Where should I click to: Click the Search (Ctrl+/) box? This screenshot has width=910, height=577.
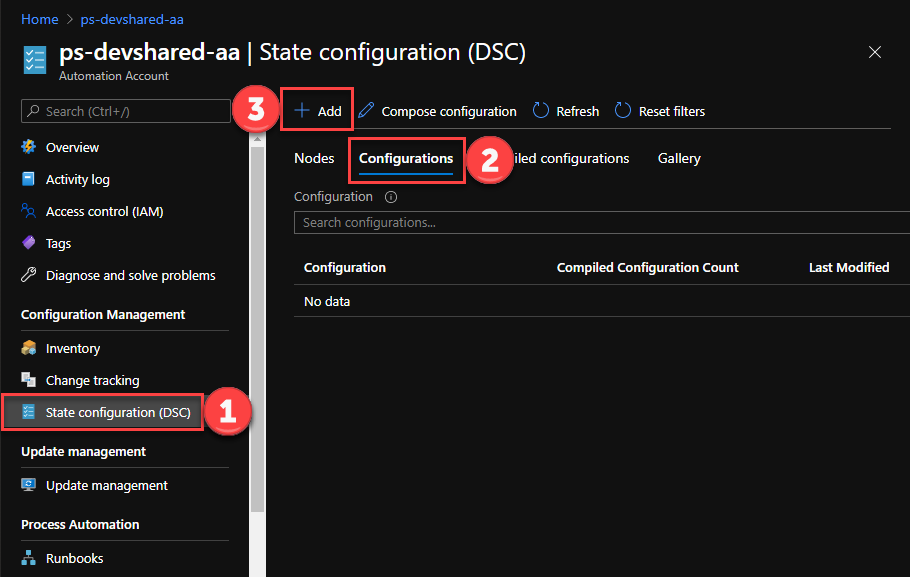click(x=125, y=110)
